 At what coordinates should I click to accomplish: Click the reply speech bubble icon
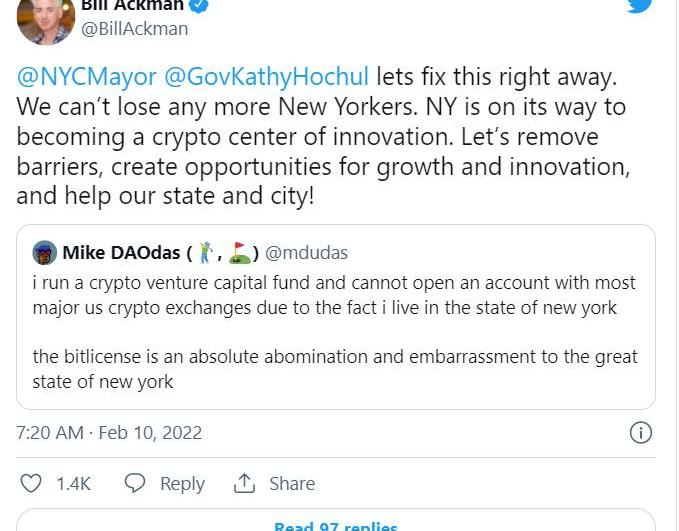(135, 483)
